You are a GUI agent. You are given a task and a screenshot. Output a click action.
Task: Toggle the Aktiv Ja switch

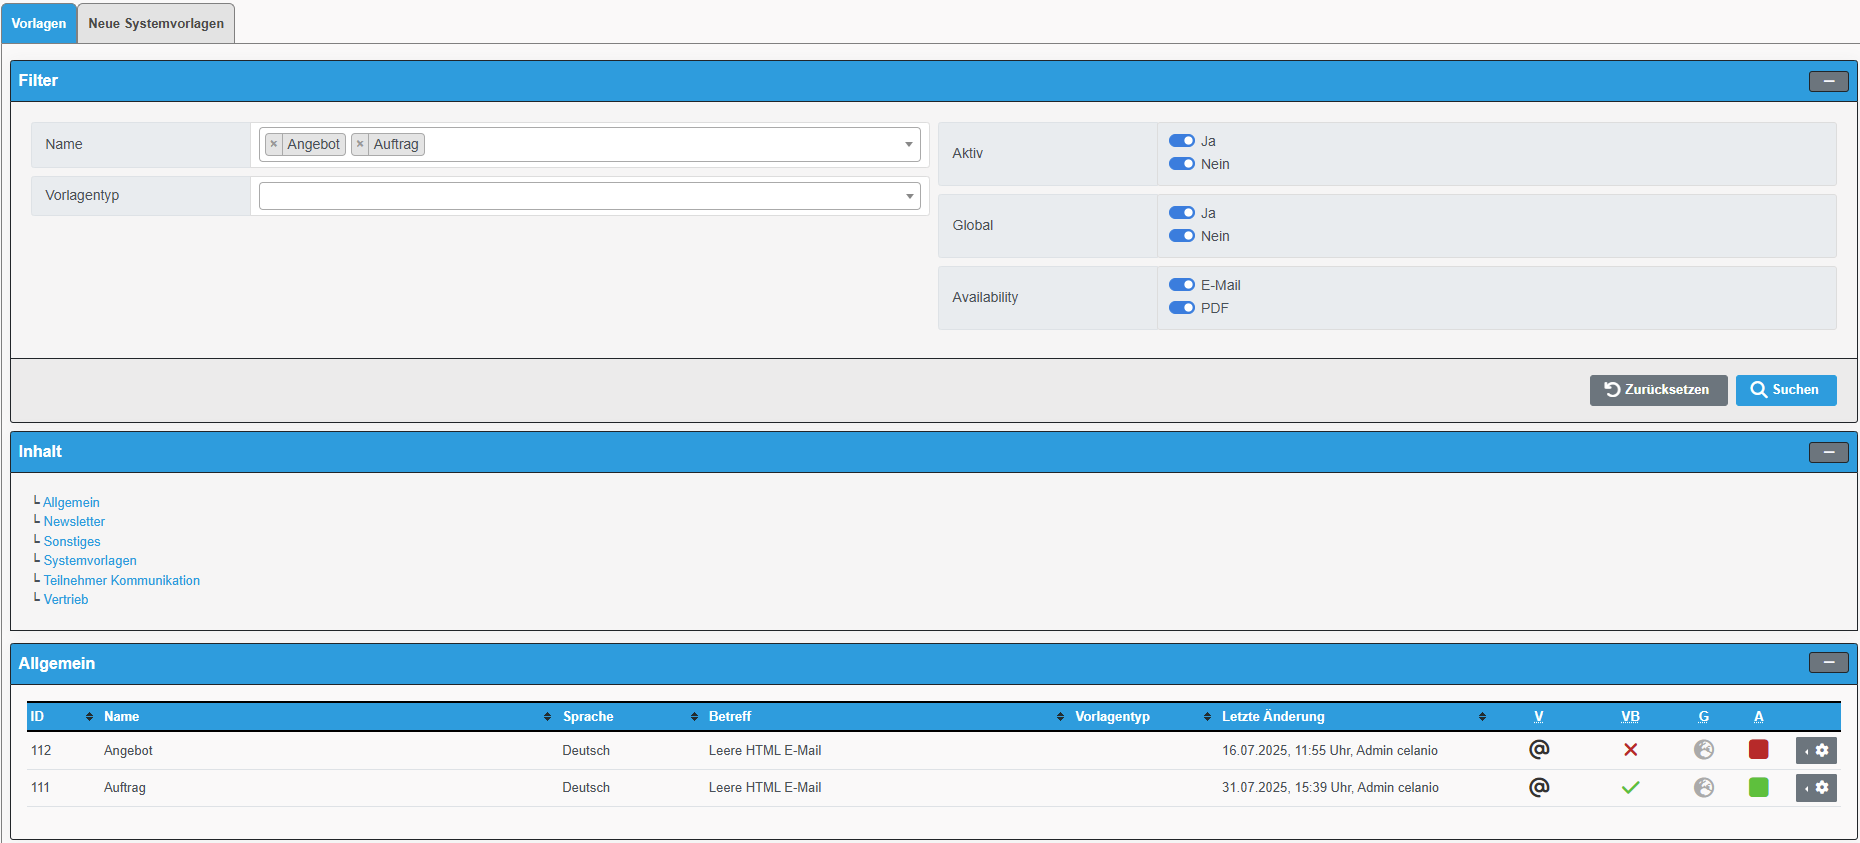[x=1182, y=141]
